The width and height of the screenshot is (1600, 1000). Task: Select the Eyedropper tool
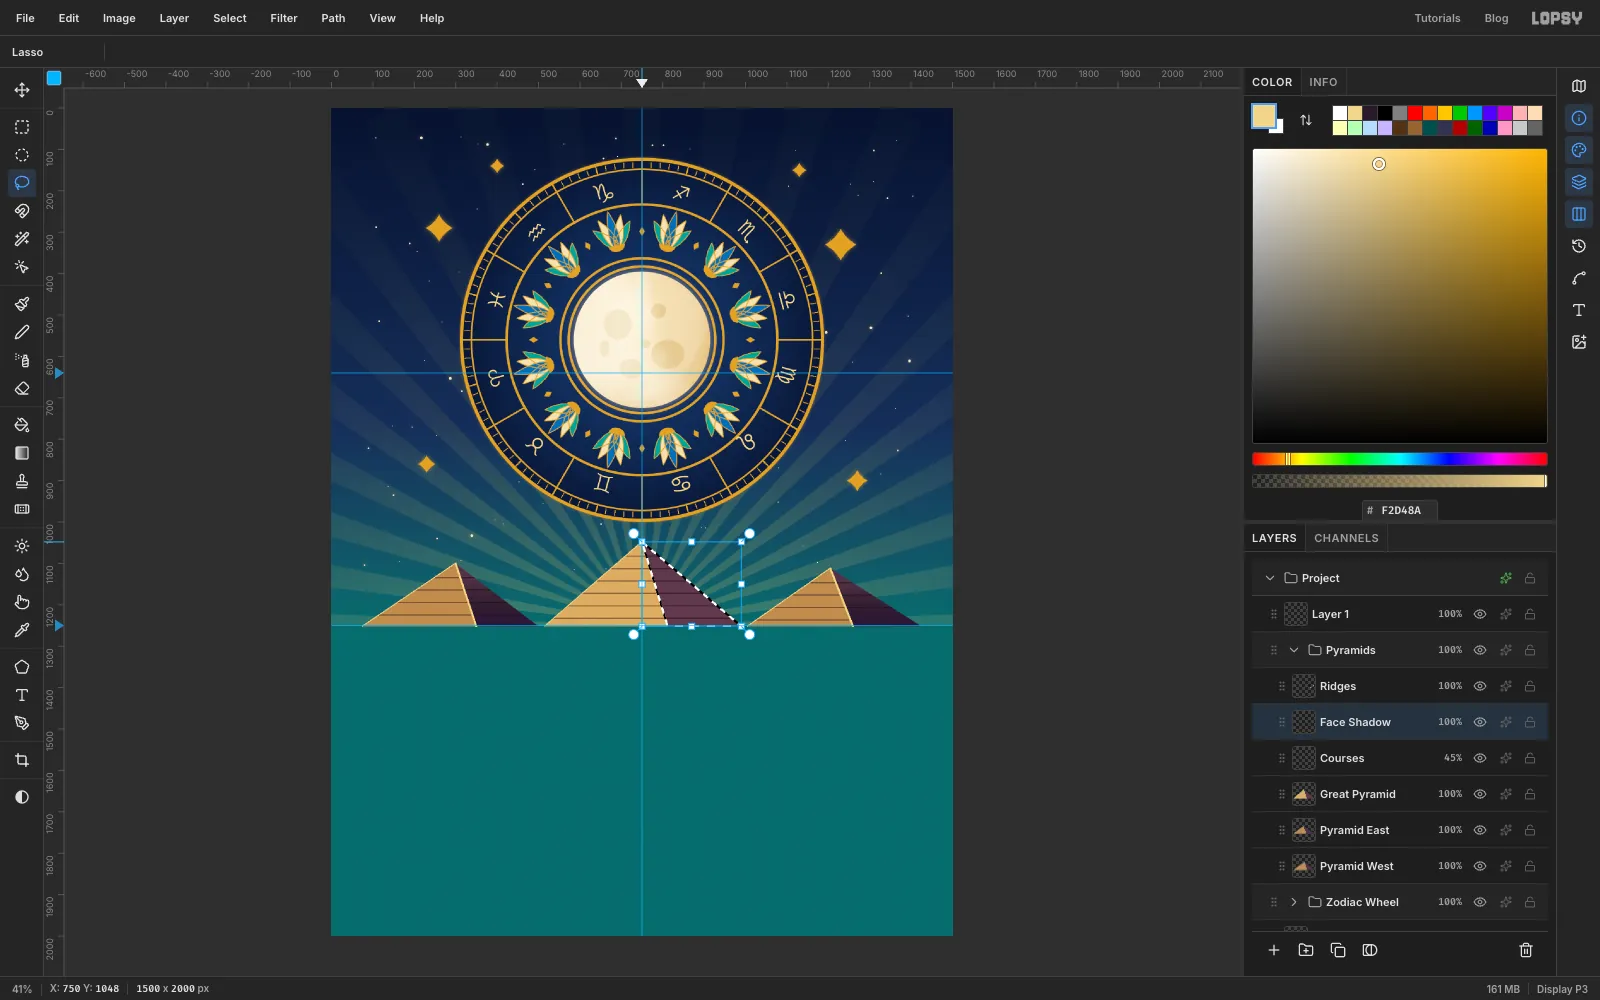point(22,630)
